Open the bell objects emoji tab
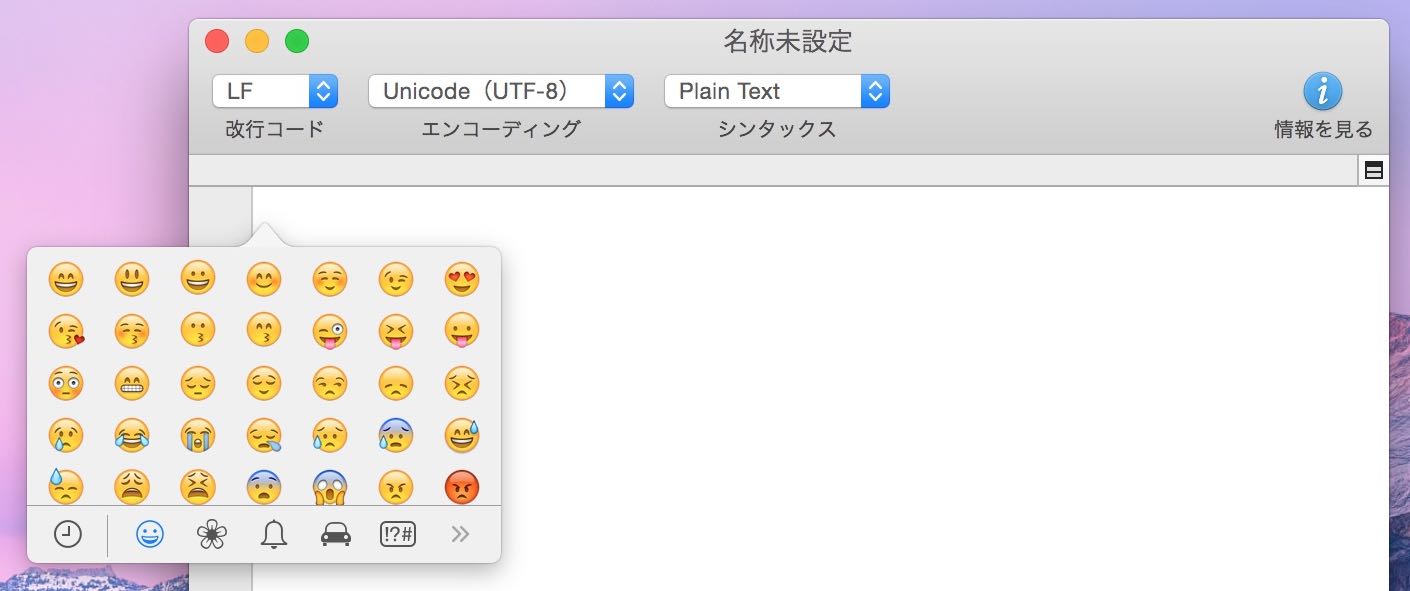 [273, 535]
